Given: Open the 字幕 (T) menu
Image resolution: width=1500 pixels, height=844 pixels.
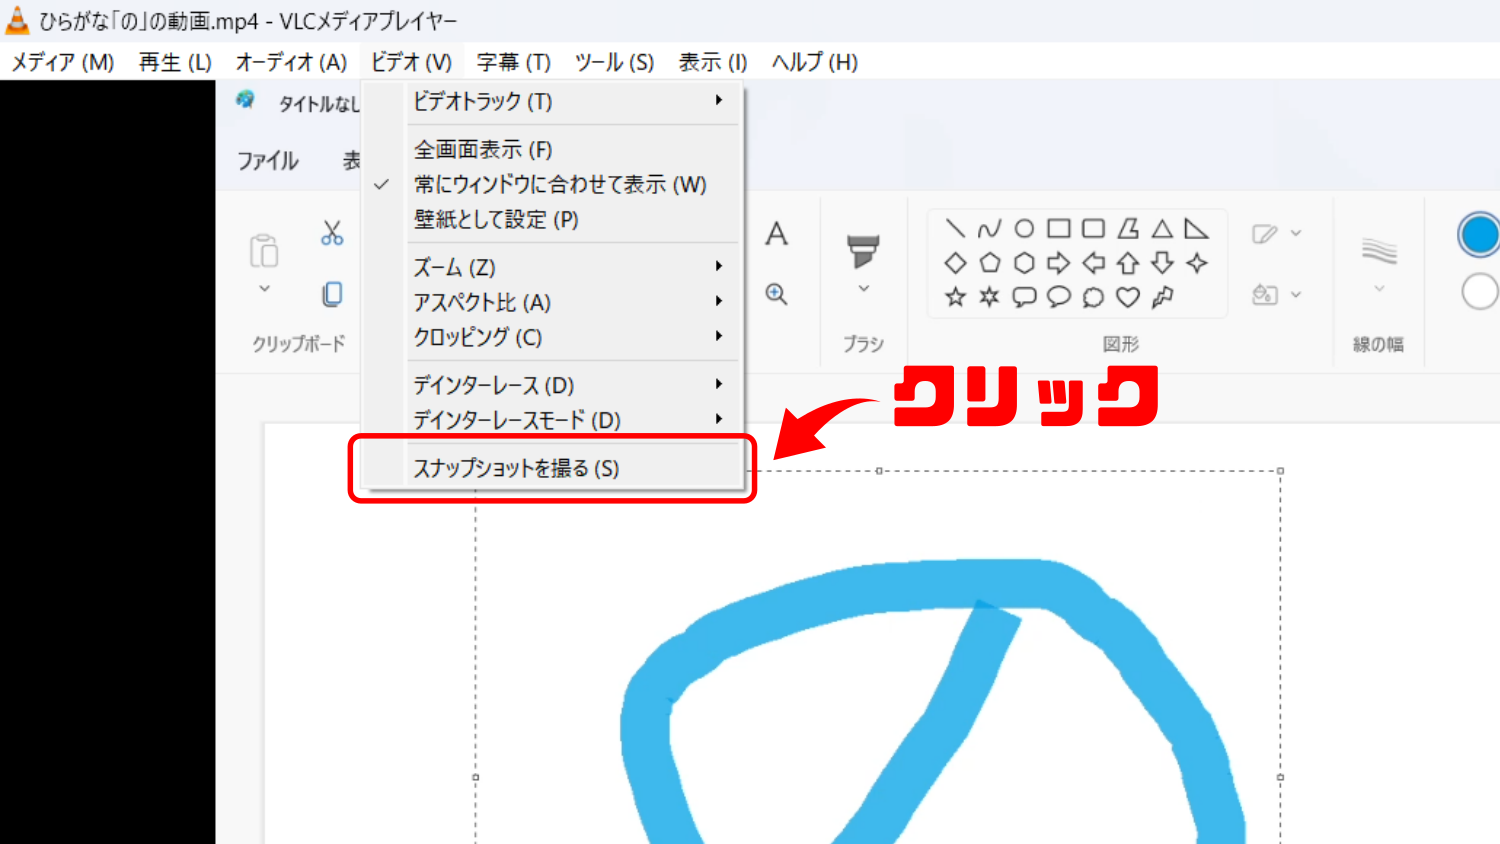Looking at the screenshot, I should (513, 62).
